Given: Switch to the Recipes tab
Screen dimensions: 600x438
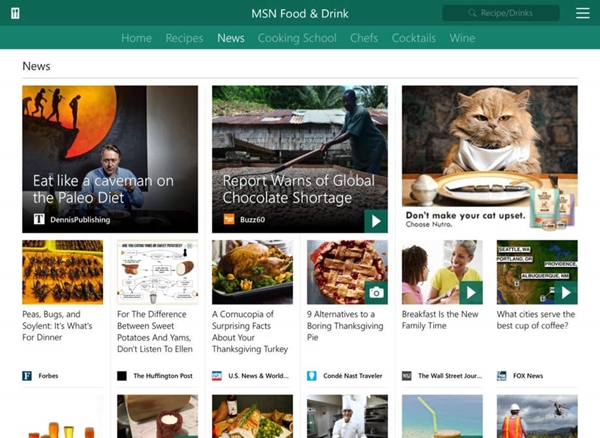Looking at the screenshot, I should tap(184, 38).
